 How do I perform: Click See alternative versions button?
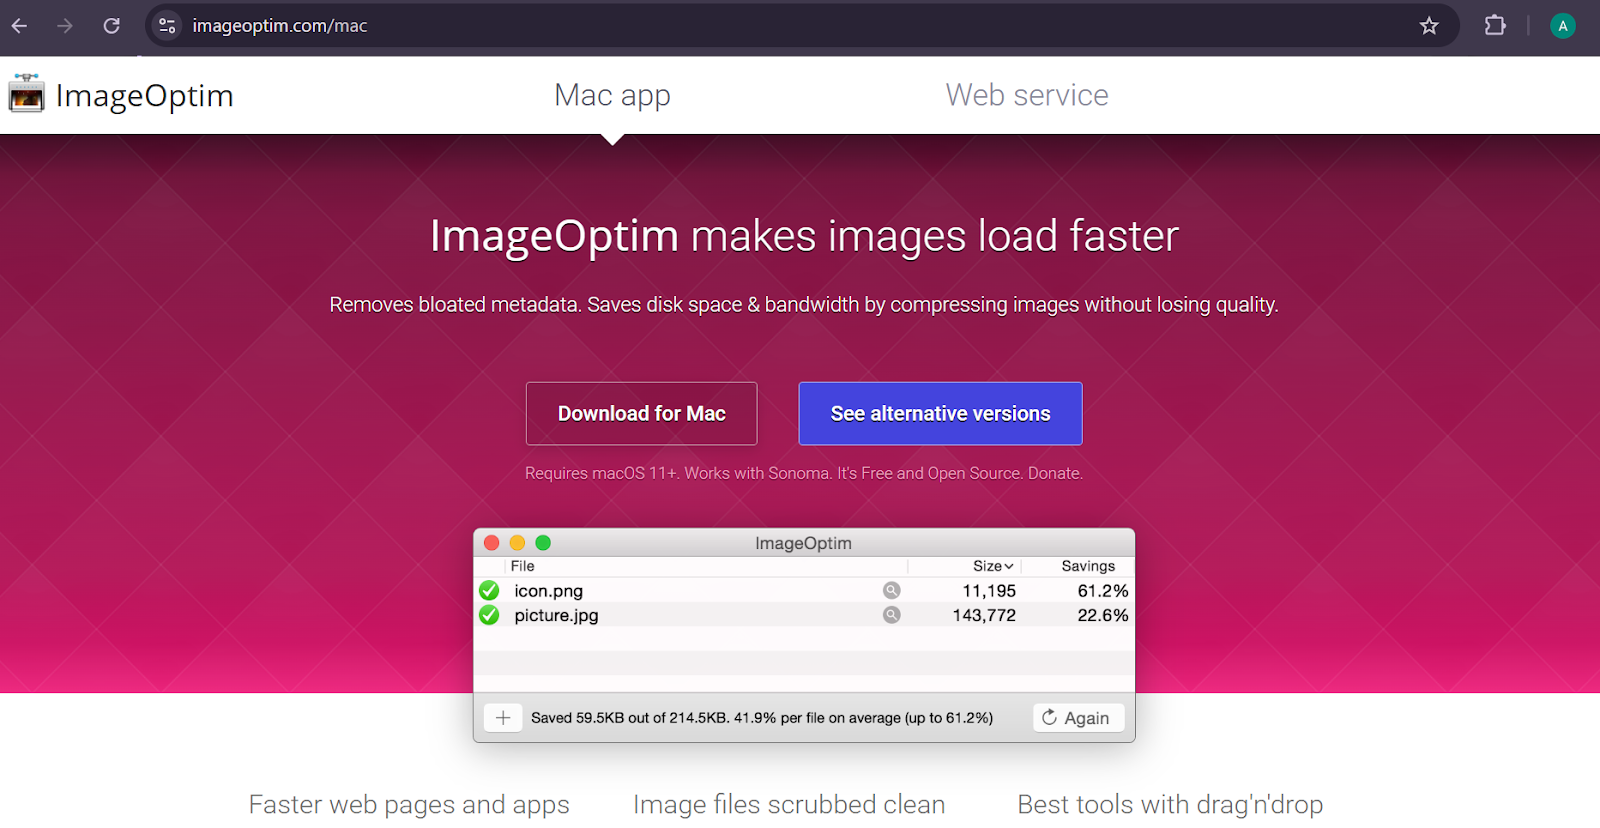[x=940, y=413]
